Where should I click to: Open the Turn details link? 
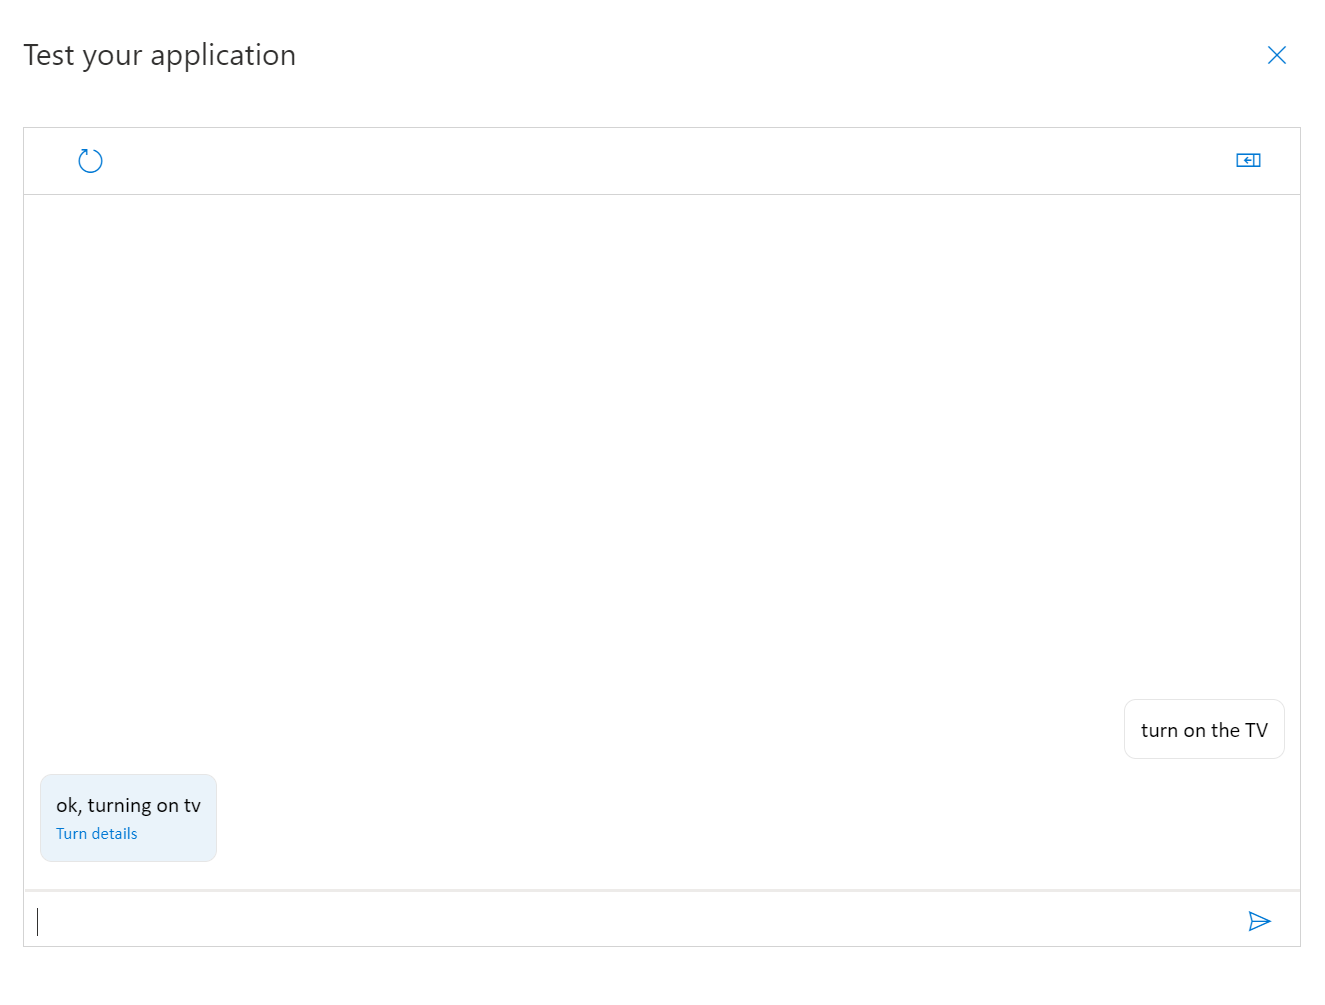coord(97,834)
